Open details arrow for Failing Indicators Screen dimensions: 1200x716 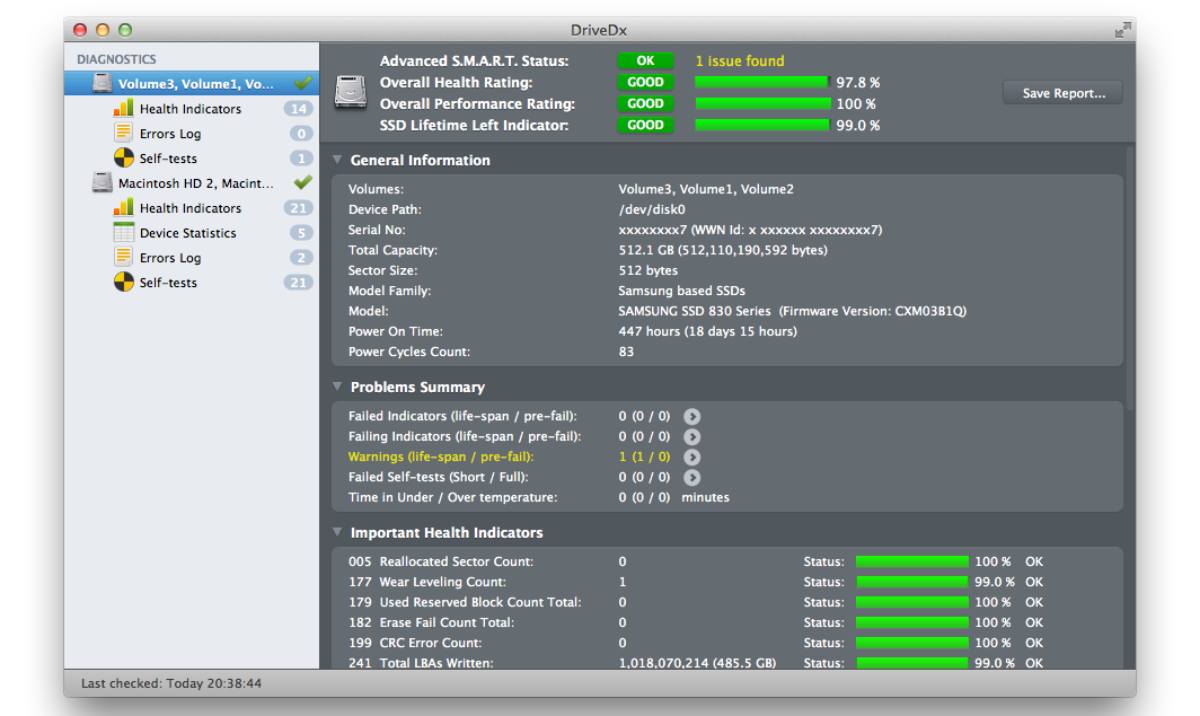(691, 436)
